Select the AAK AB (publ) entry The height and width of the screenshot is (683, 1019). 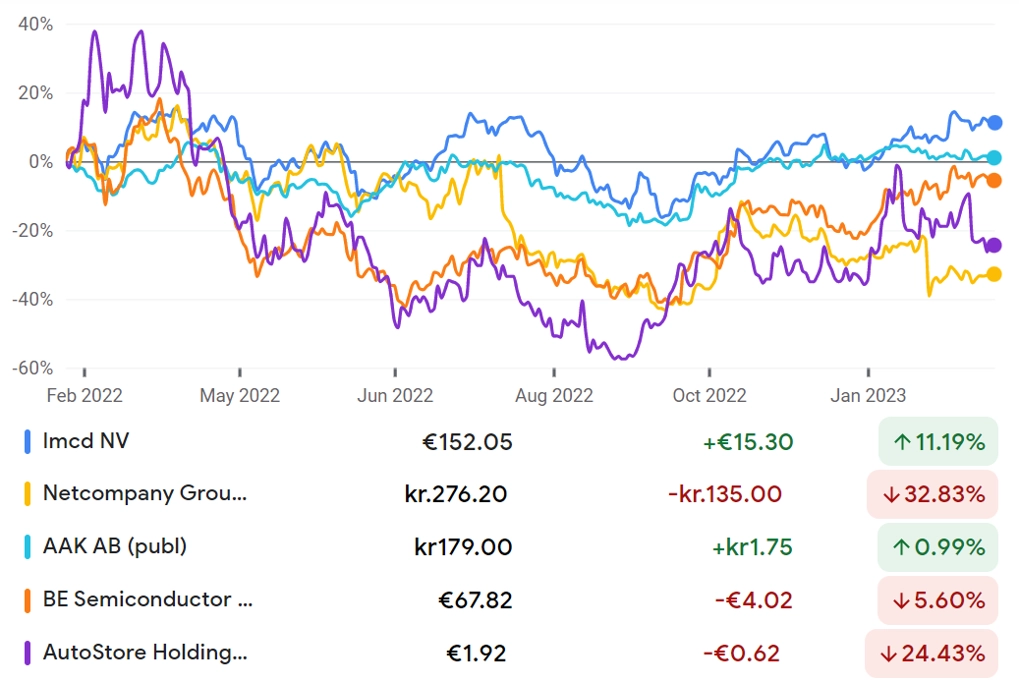tap(510, 547)
